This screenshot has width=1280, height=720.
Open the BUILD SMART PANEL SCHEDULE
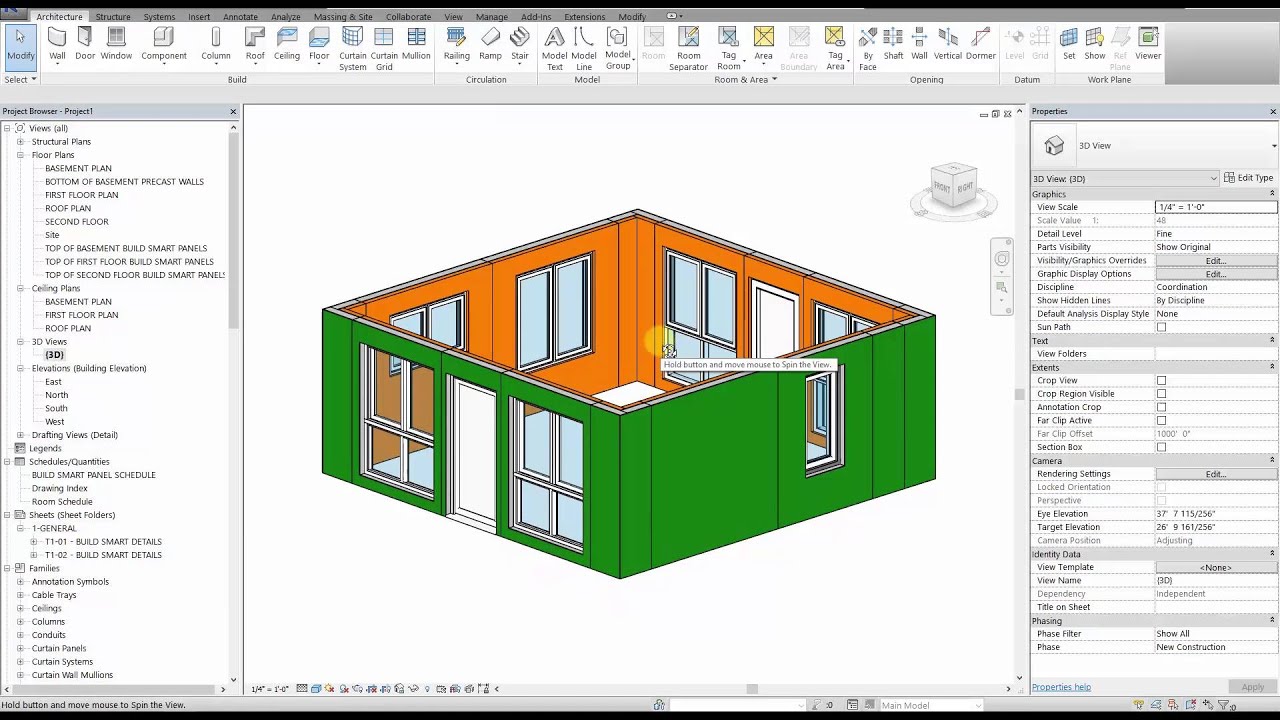94,475
